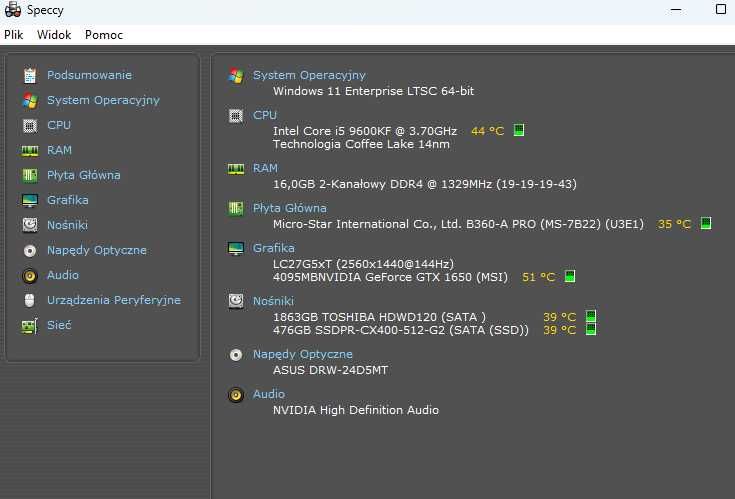
Task: Click the NVIDIA High Definition Audio text
Action: pyautogui.click(x=356, y=410)
